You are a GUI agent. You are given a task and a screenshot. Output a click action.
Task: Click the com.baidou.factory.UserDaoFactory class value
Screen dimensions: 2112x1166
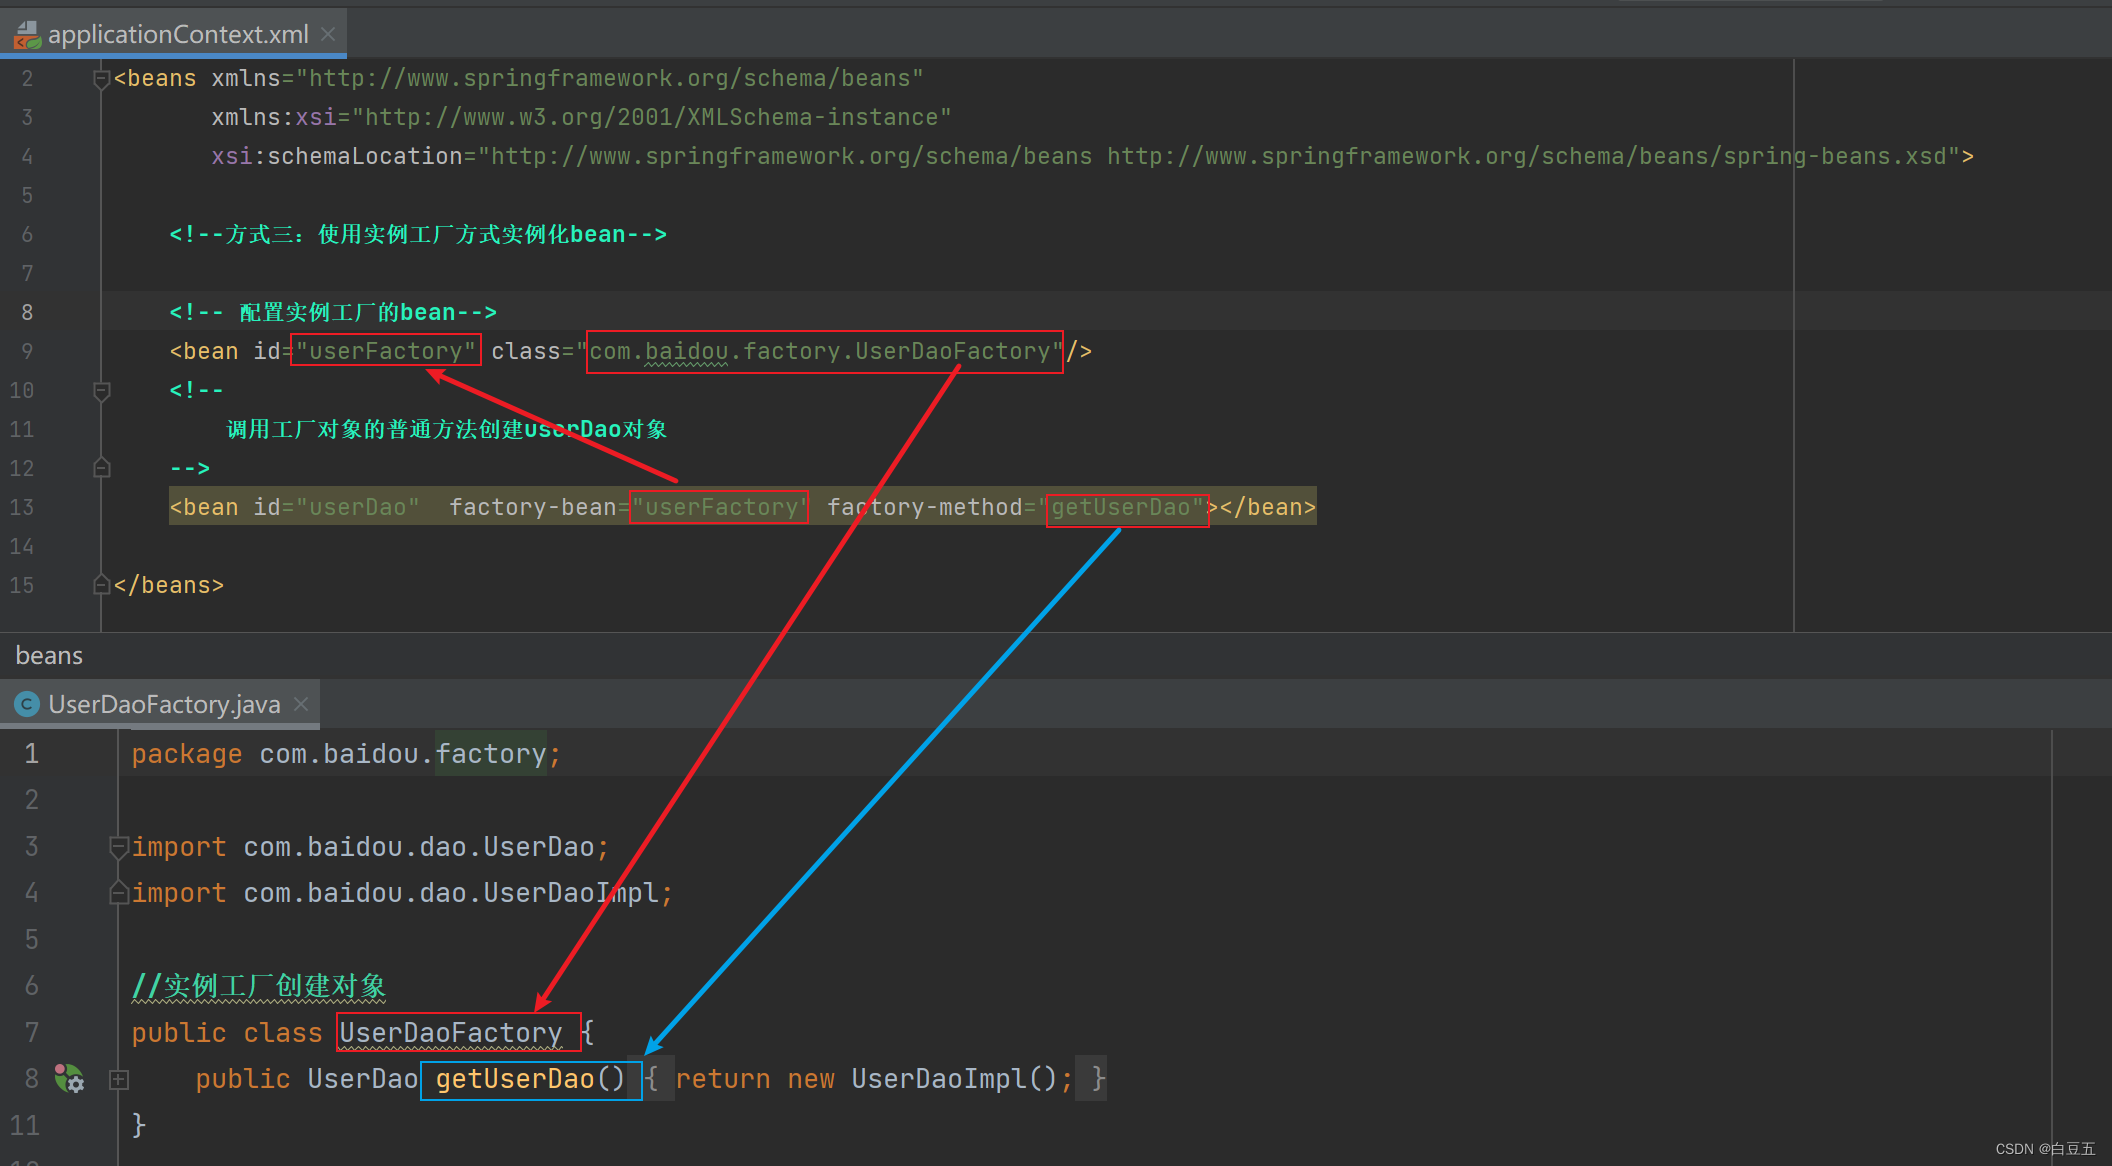[820, 351]
